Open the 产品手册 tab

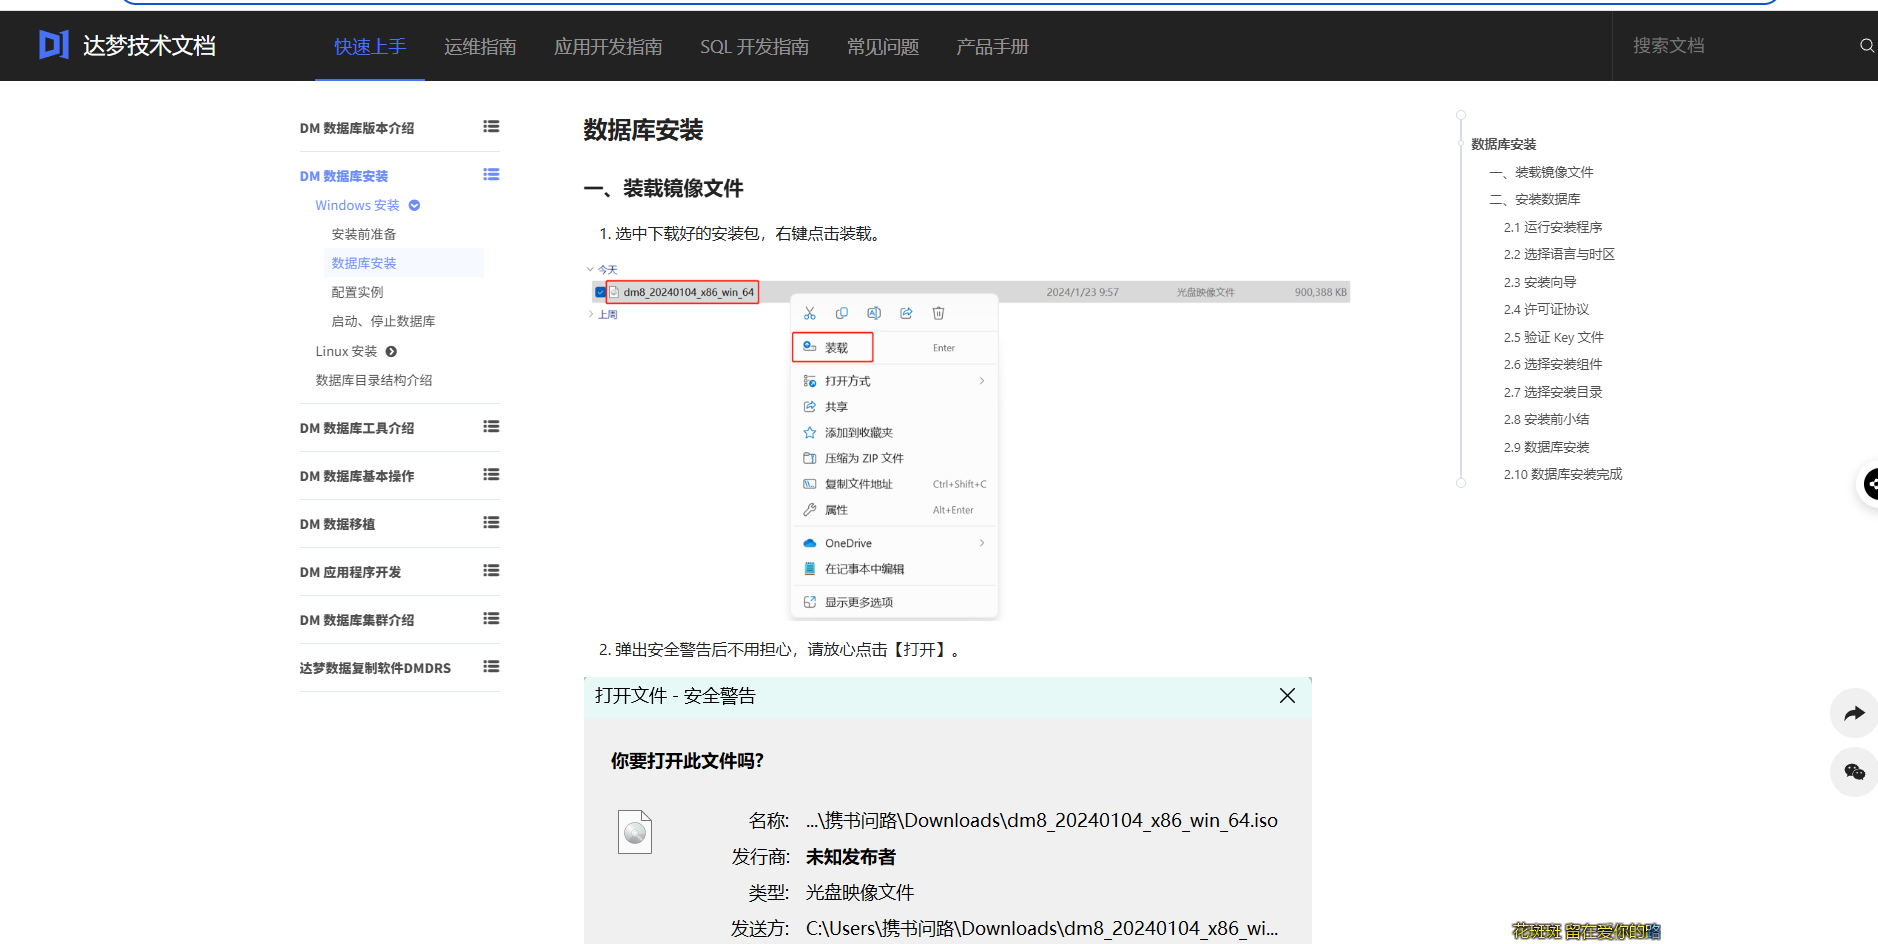(x=992, y=47)
